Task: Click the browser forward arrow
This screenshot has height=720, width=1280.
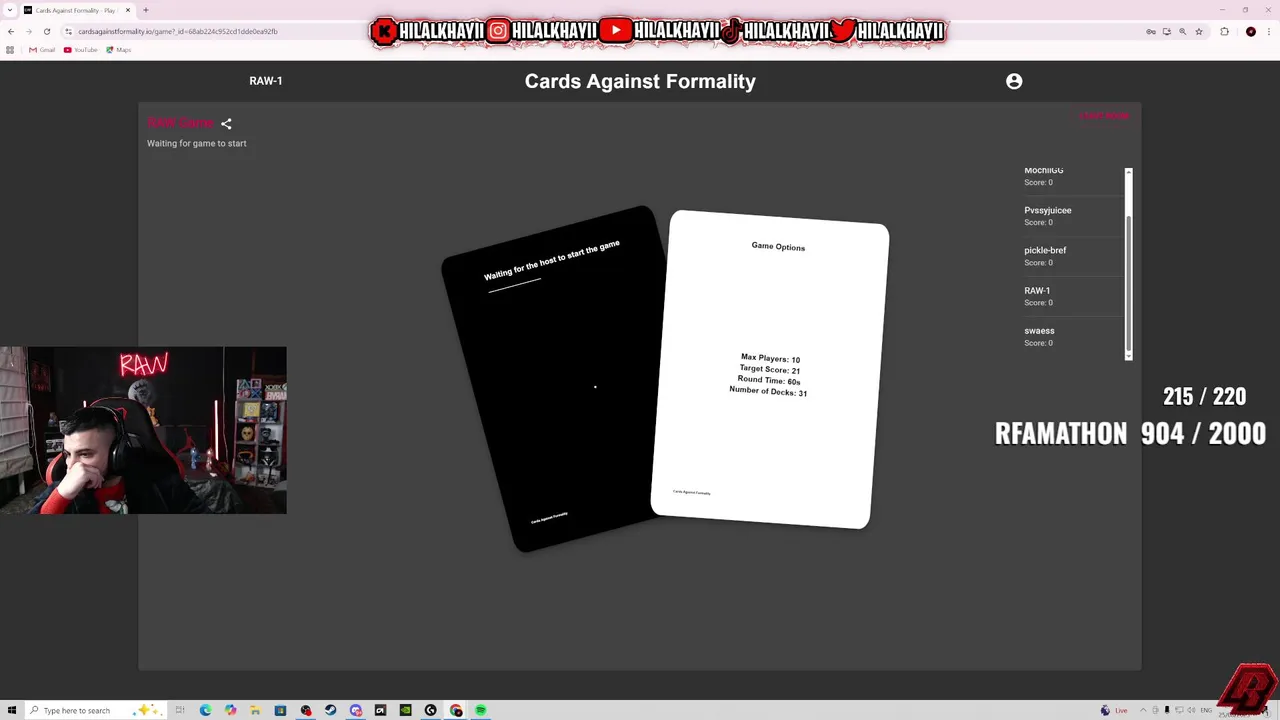Action: click(x=29, y=31)
